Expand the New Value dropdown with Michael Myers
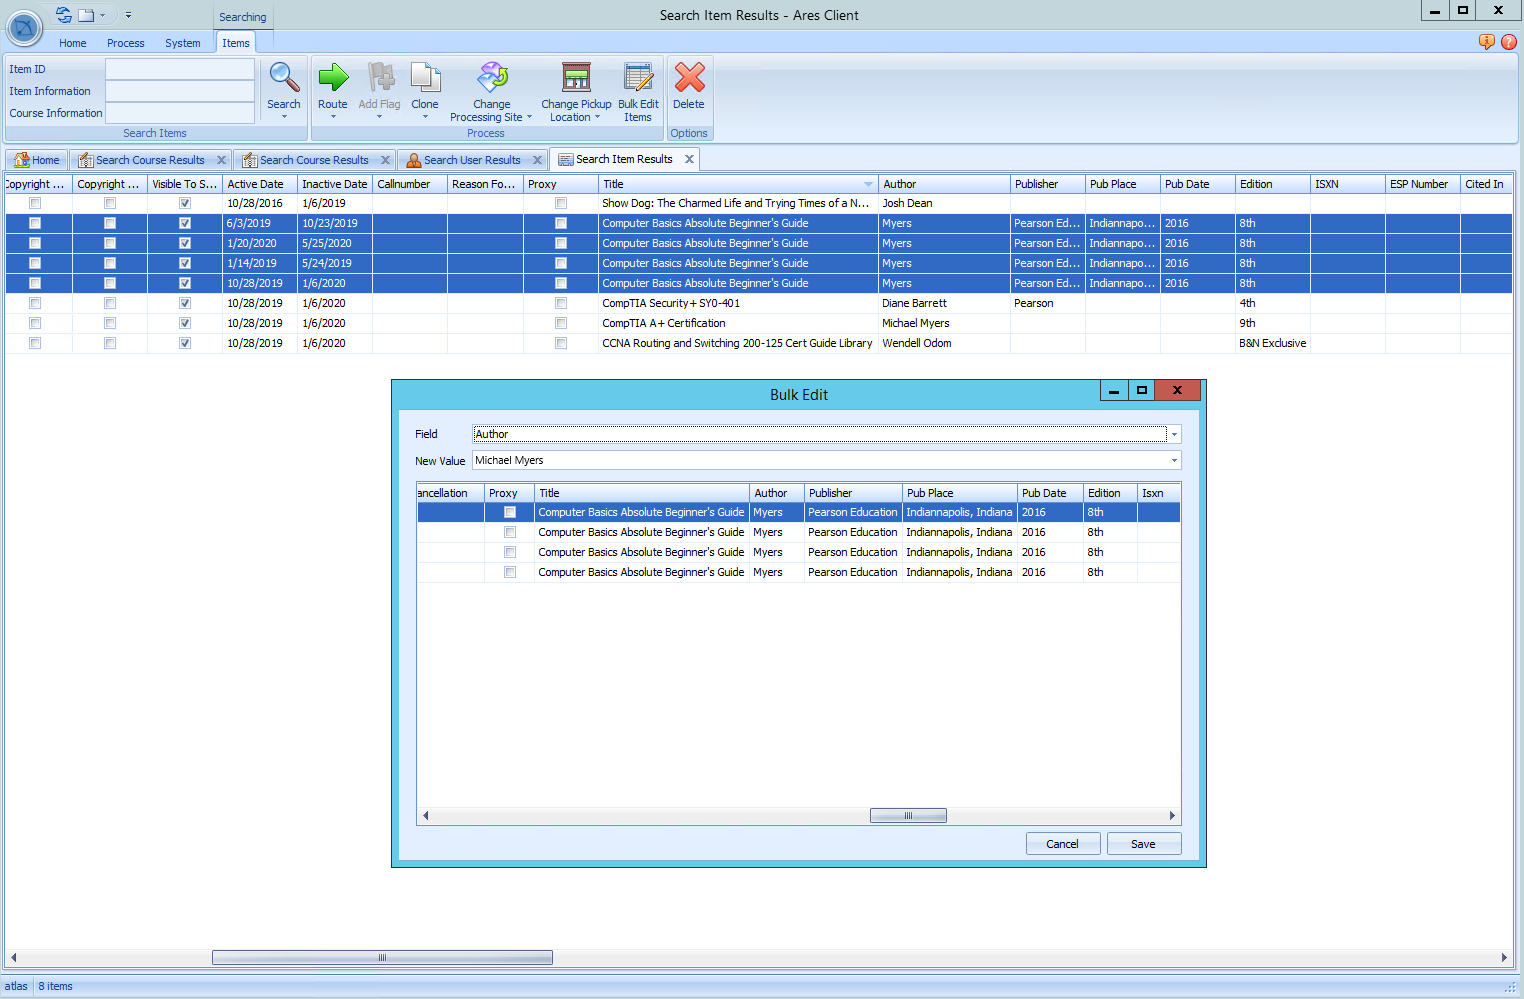 (x=1175, y=460)
